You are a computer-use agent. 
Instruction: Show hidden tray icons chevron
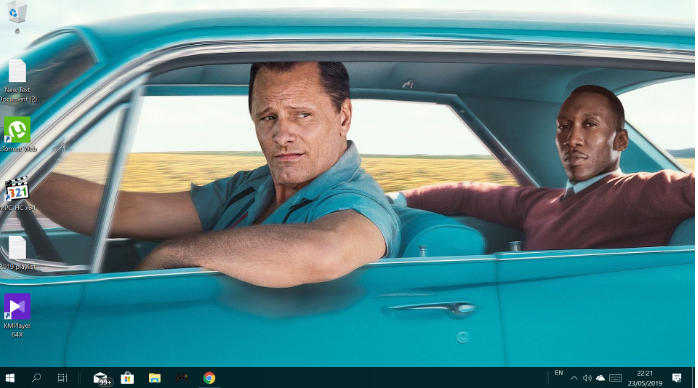tap(574, 378)
